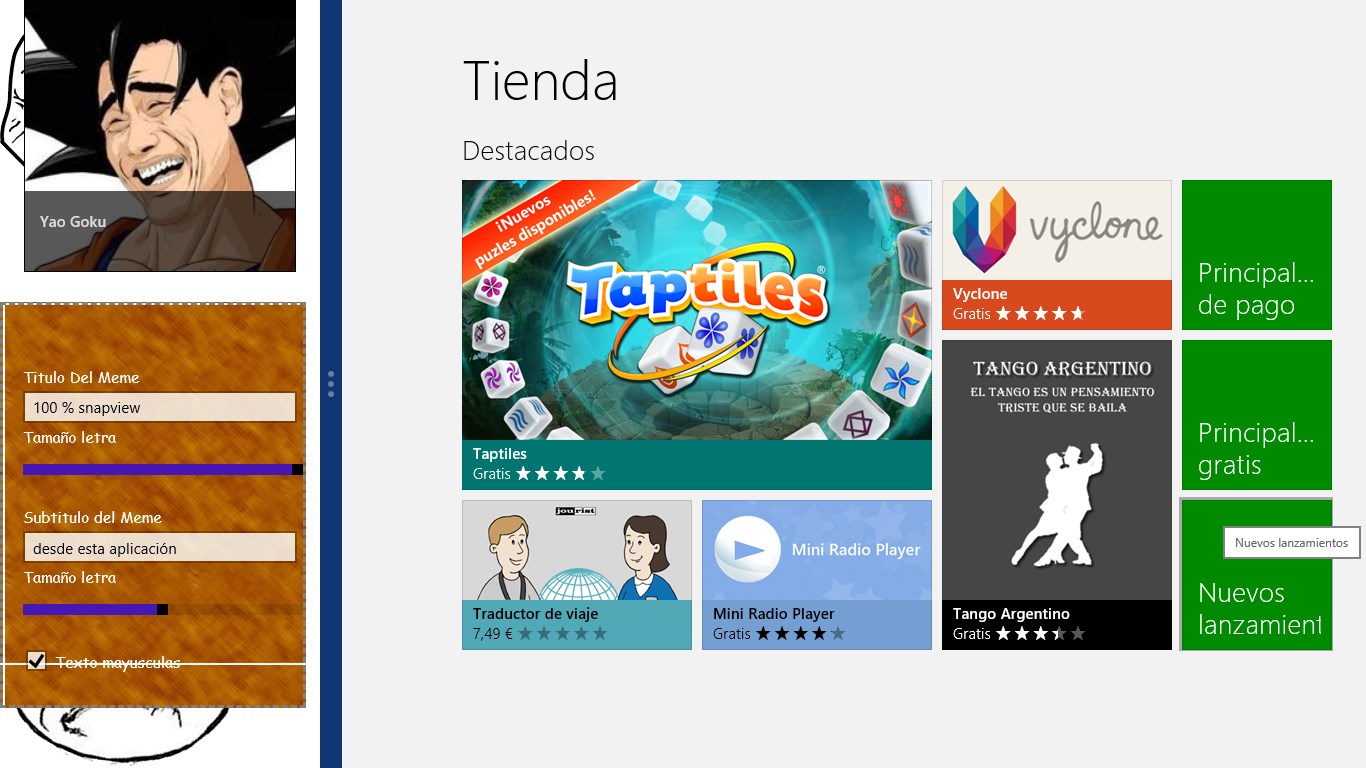1366x768 pixels.
Task: Toggle the Texto mayusculas checkbox
Action: (36, 660)
